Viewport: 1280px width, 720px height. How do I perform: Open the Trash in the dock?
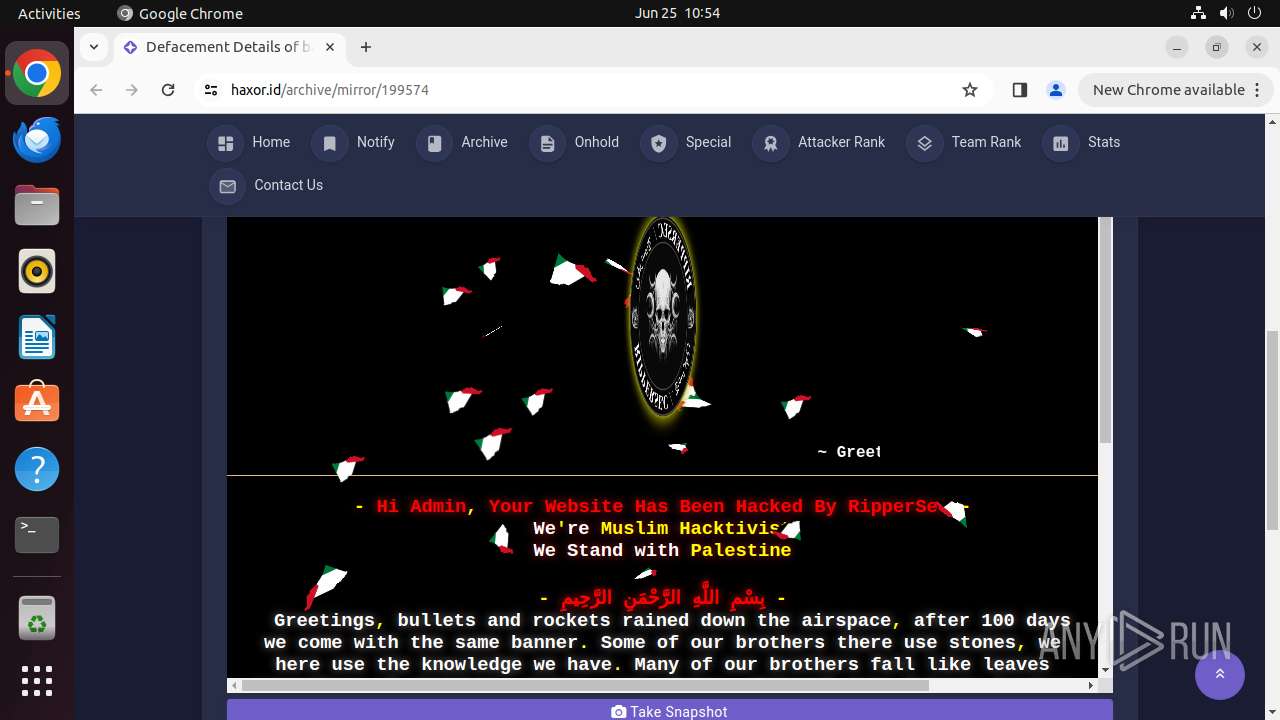(x=37, y=617)
